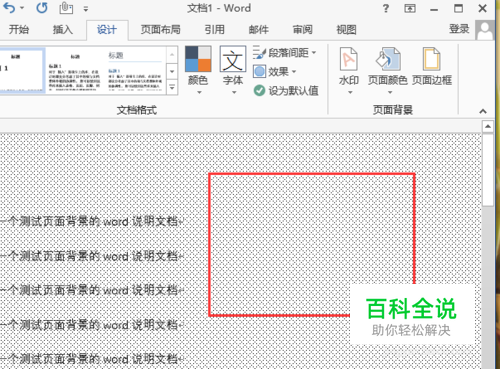This screenshot has width=500, height=369.
Task: Open the 页面布局 tab
Action: pos(160,30)
